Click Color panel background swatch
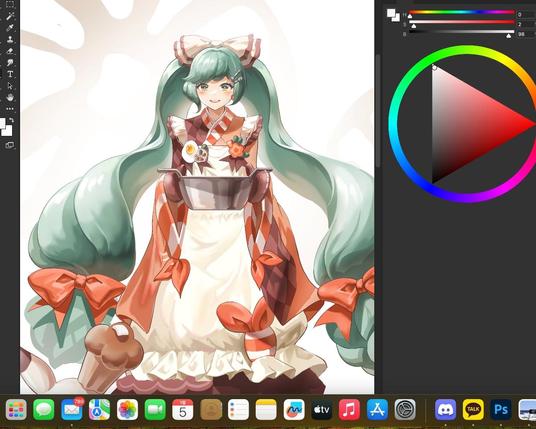Image resolution: width=536 pixels, height=429 pixels. click(396, 18)
